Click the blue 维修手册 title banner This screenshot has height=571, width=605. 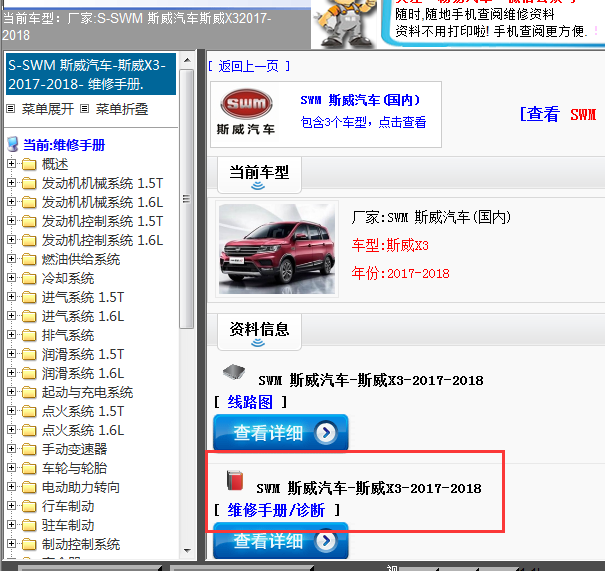(91, 74)
